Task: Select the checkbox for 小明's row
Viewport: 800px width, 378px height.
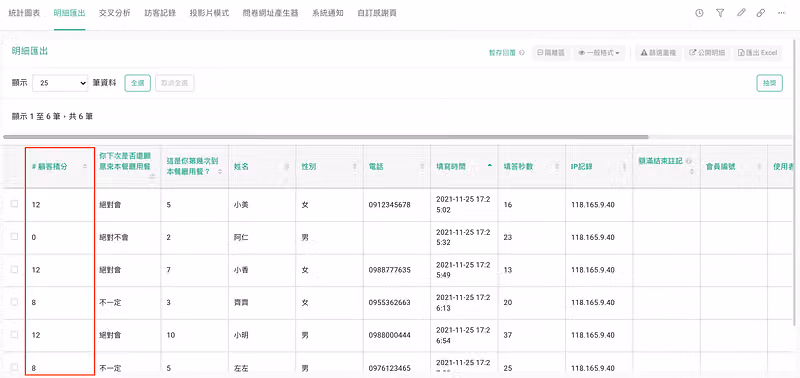Action: (x=14, y=334)
